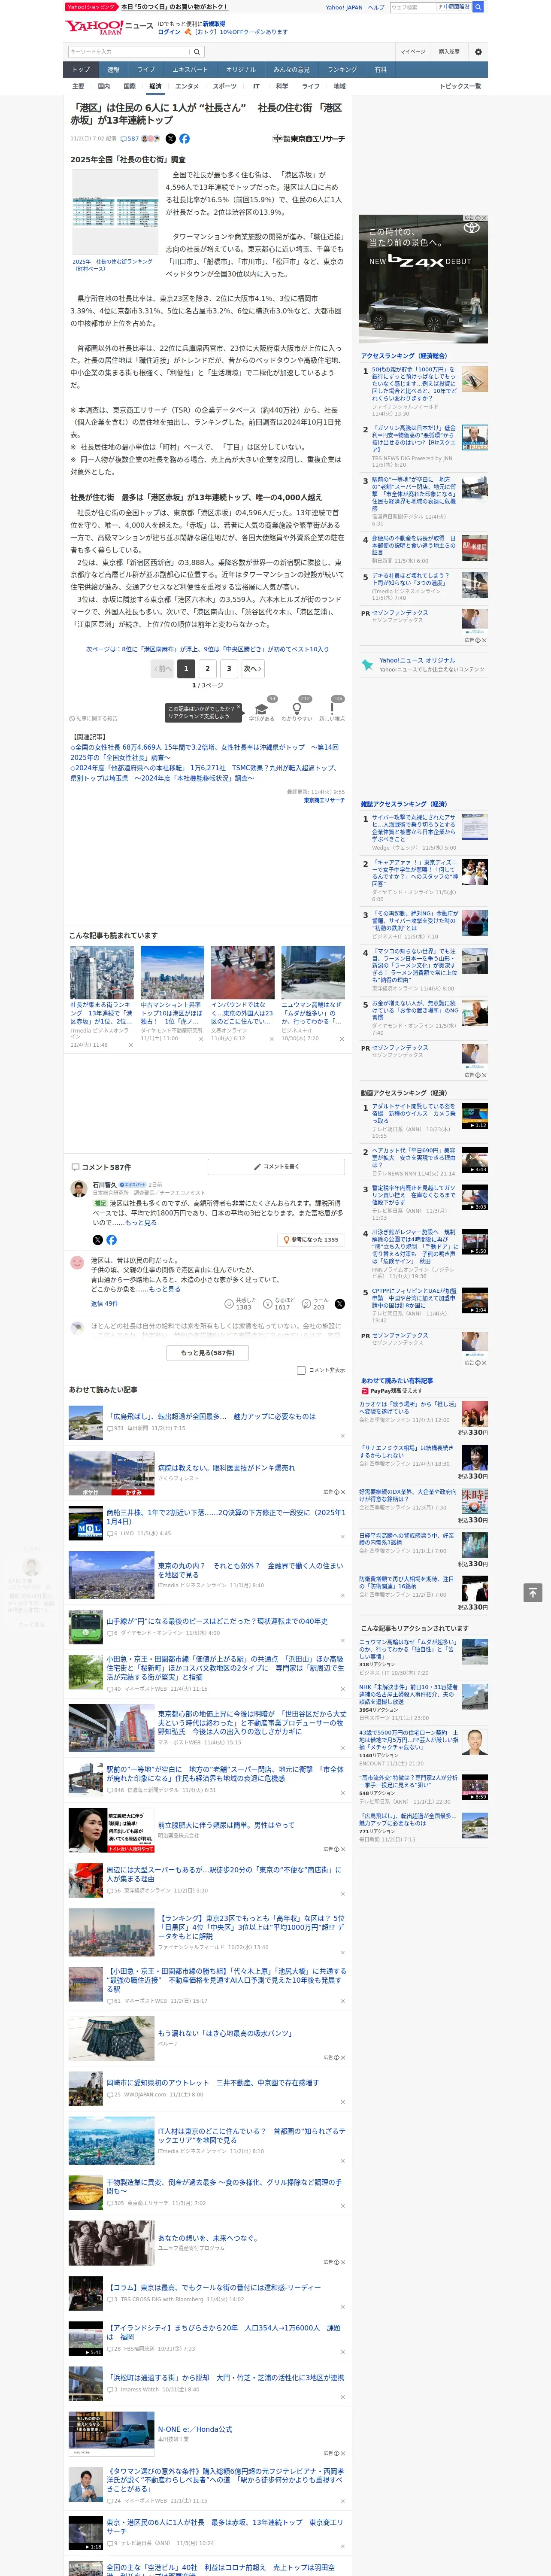Open トピックス一覧 link
Viewport: 551px width, 2576px height.
click(x=460, y=86)
